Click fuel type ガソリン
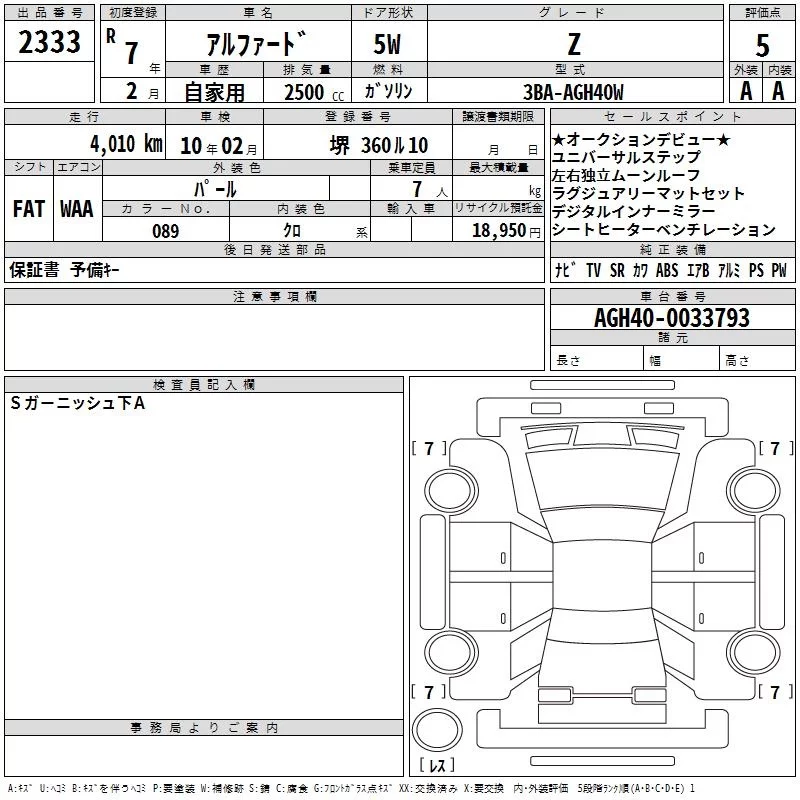 click(388, 91)
